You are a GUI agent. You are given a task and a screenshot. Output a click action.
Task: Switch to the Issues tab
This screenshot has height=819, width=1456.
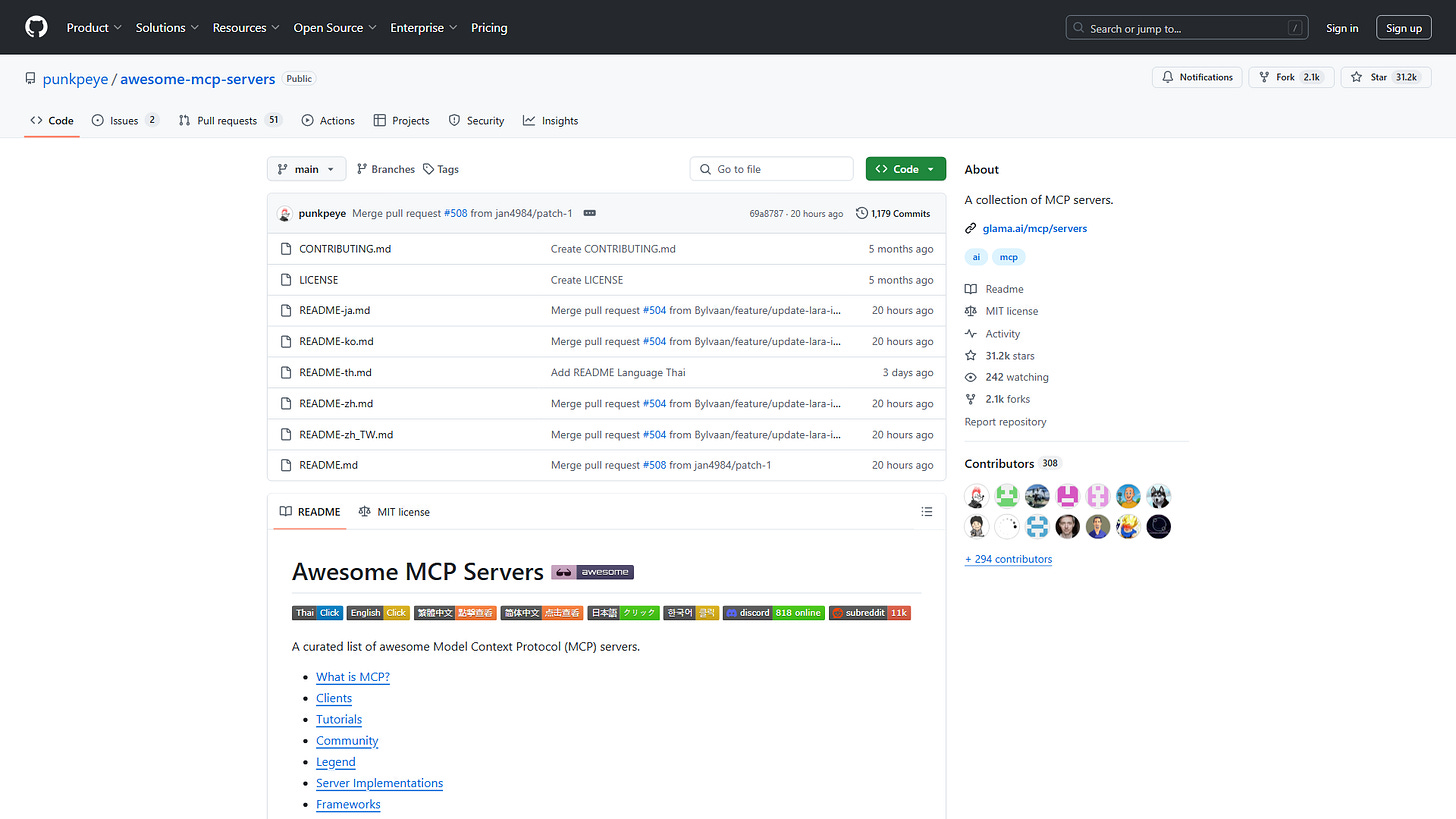point(125,120)
